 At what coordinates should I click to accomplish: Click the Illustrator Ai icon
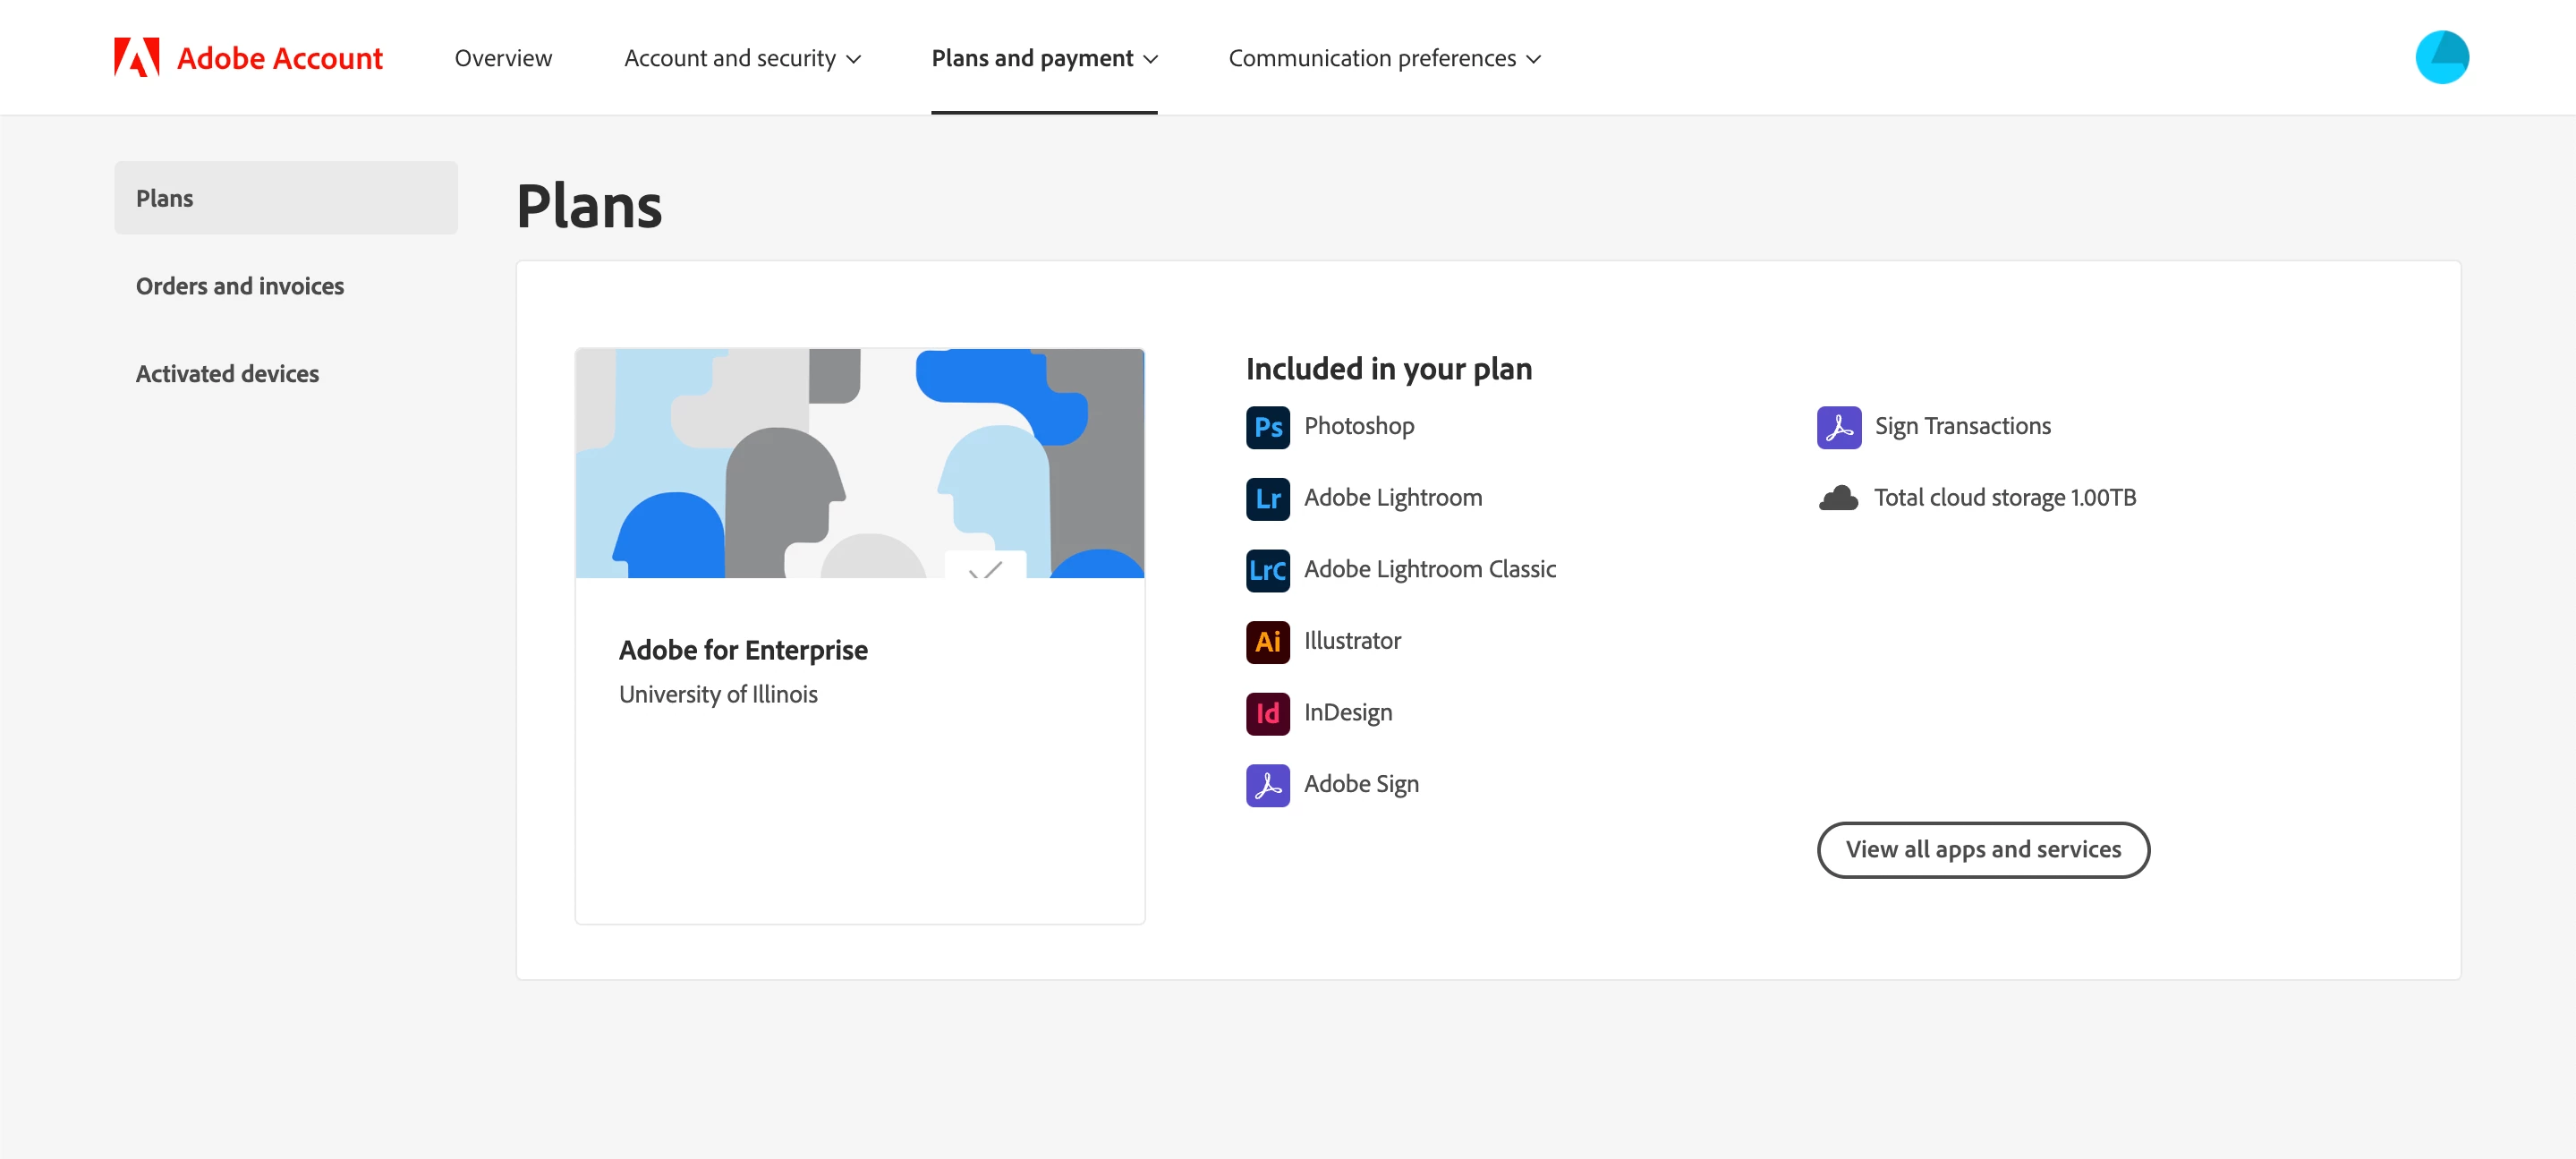click(x=1267, y=642)
